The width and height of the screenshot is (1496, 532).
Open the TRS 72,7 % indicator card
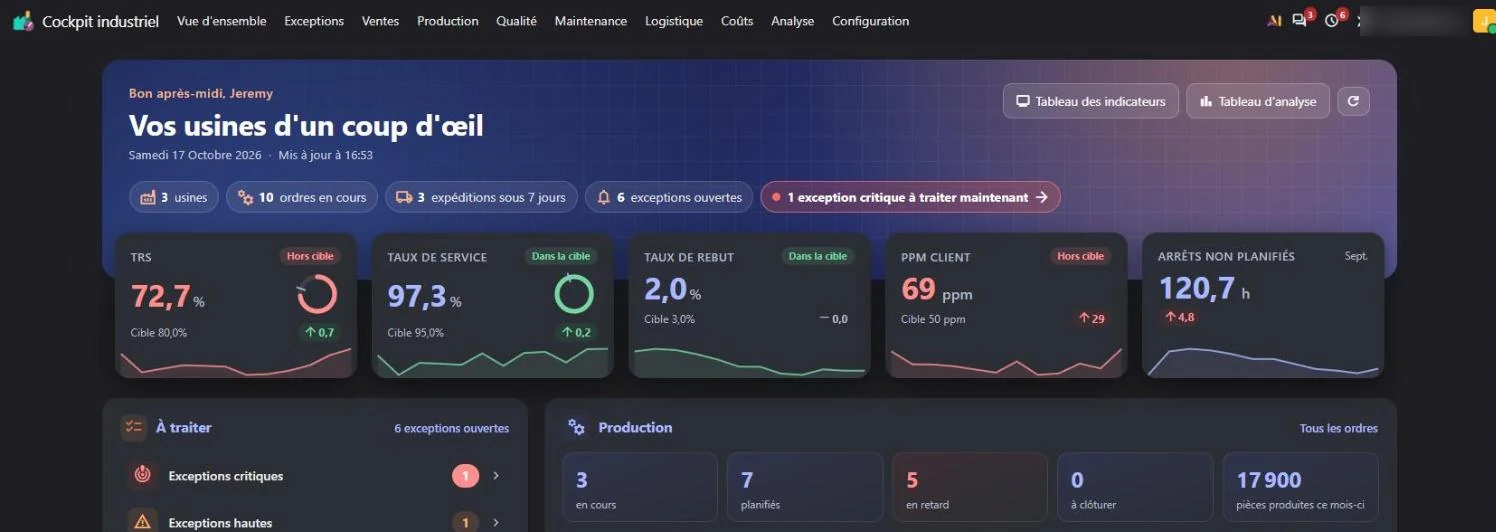(x=236, y=305)
